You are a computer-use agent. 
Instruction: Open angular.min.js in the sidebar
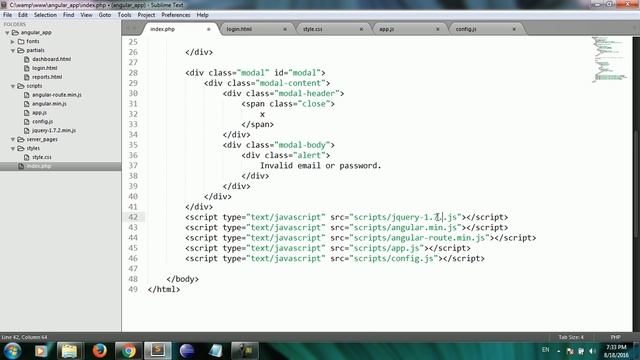point(49,104)
